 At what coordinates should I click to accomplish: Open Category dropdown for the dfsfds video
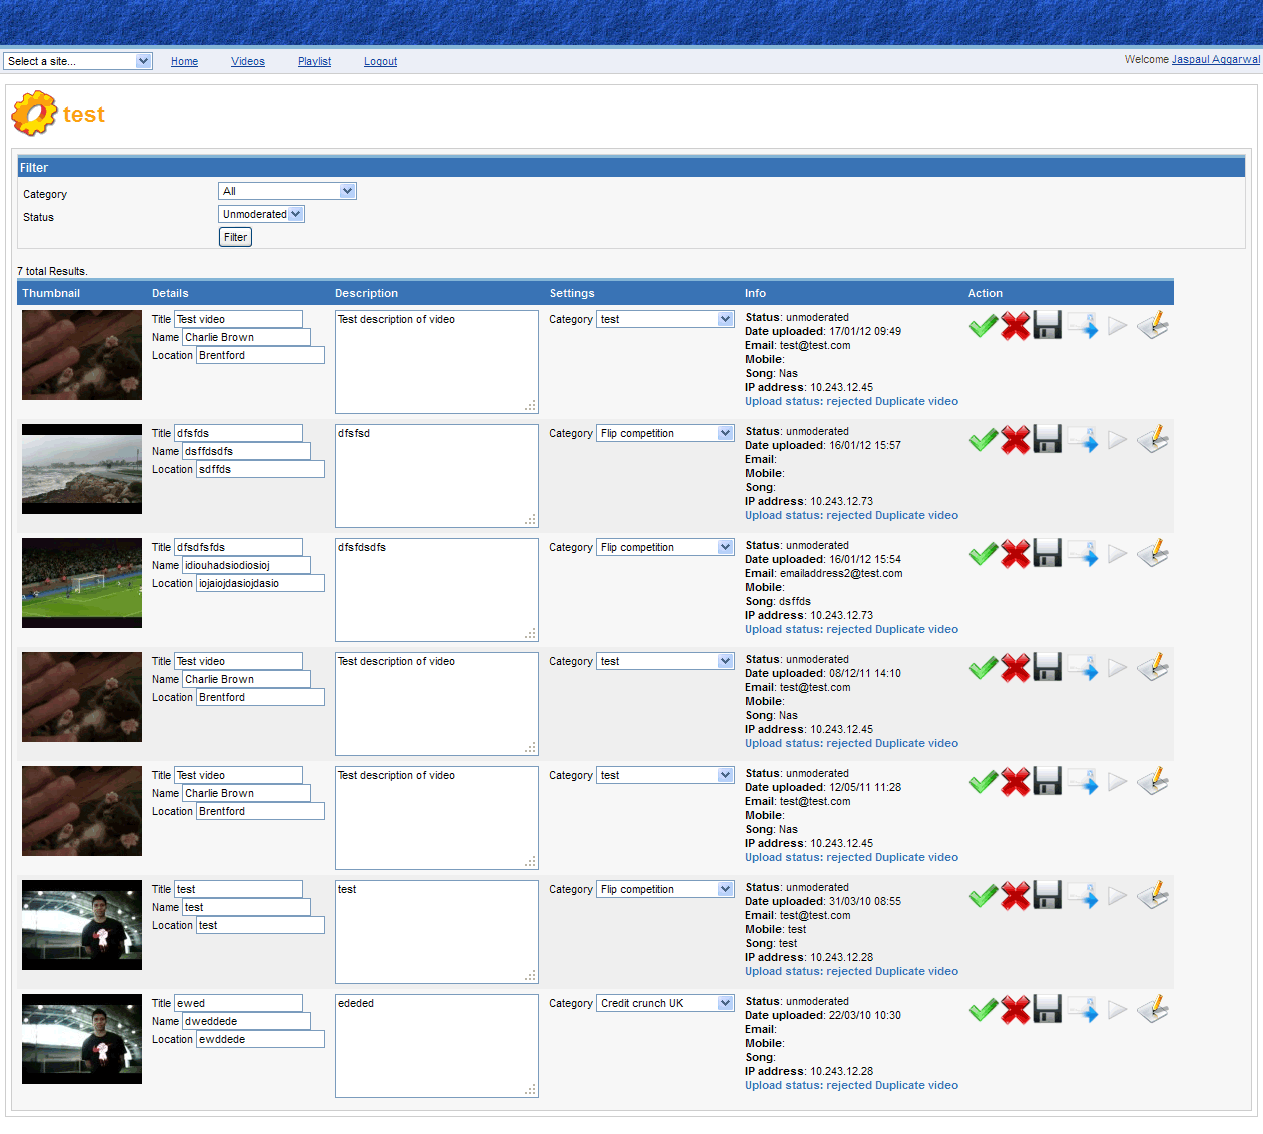pos(666,433)
